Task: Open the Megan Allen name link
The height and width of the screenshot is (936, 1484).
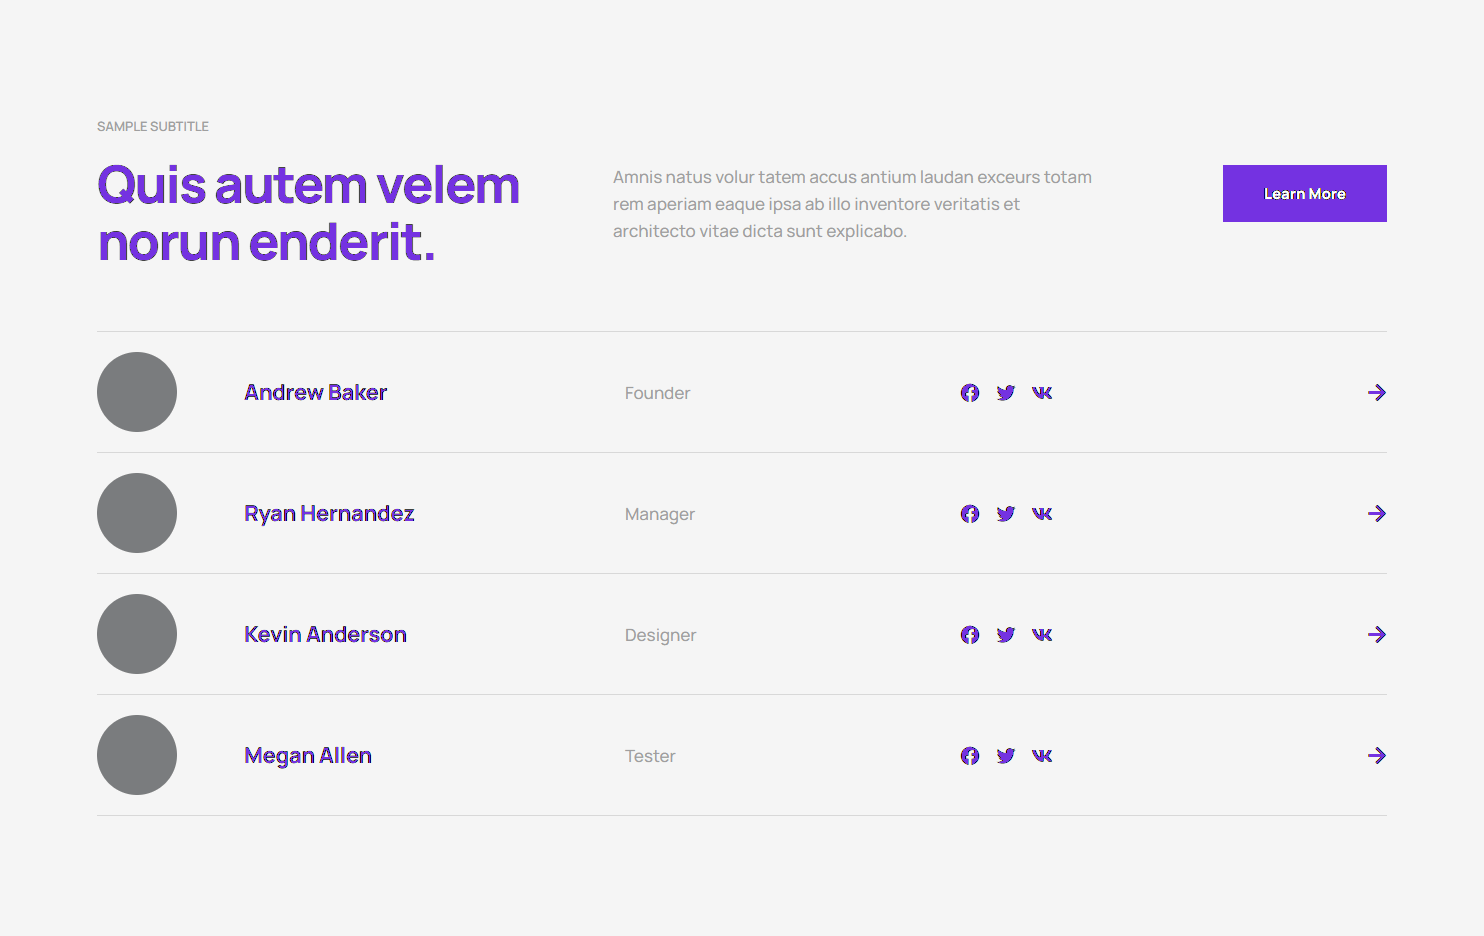Action: [308, 756]
